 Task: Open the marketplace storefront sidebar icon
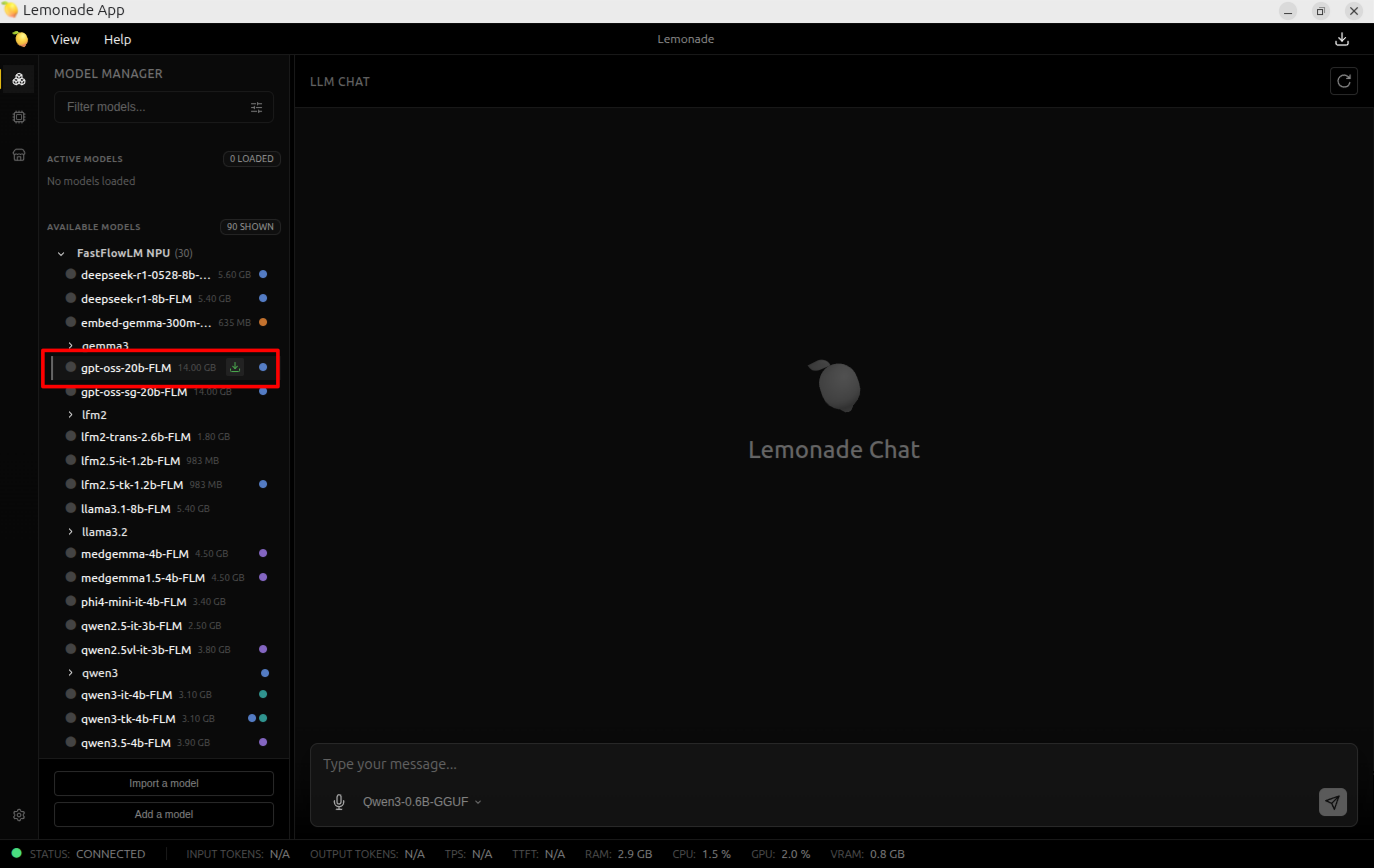point(19,155)
